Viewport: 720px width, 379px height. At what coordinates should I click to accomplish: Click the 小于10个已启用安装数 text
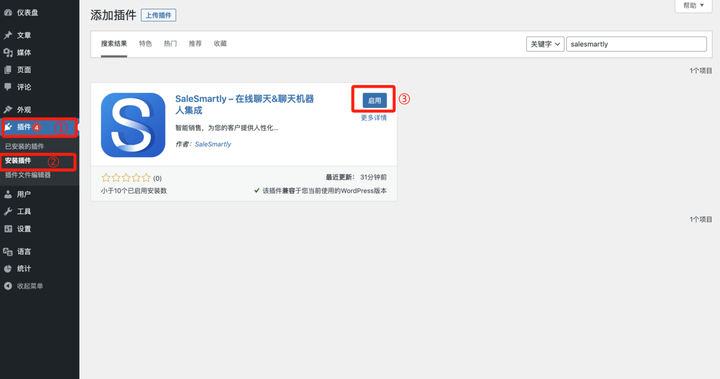134,191
